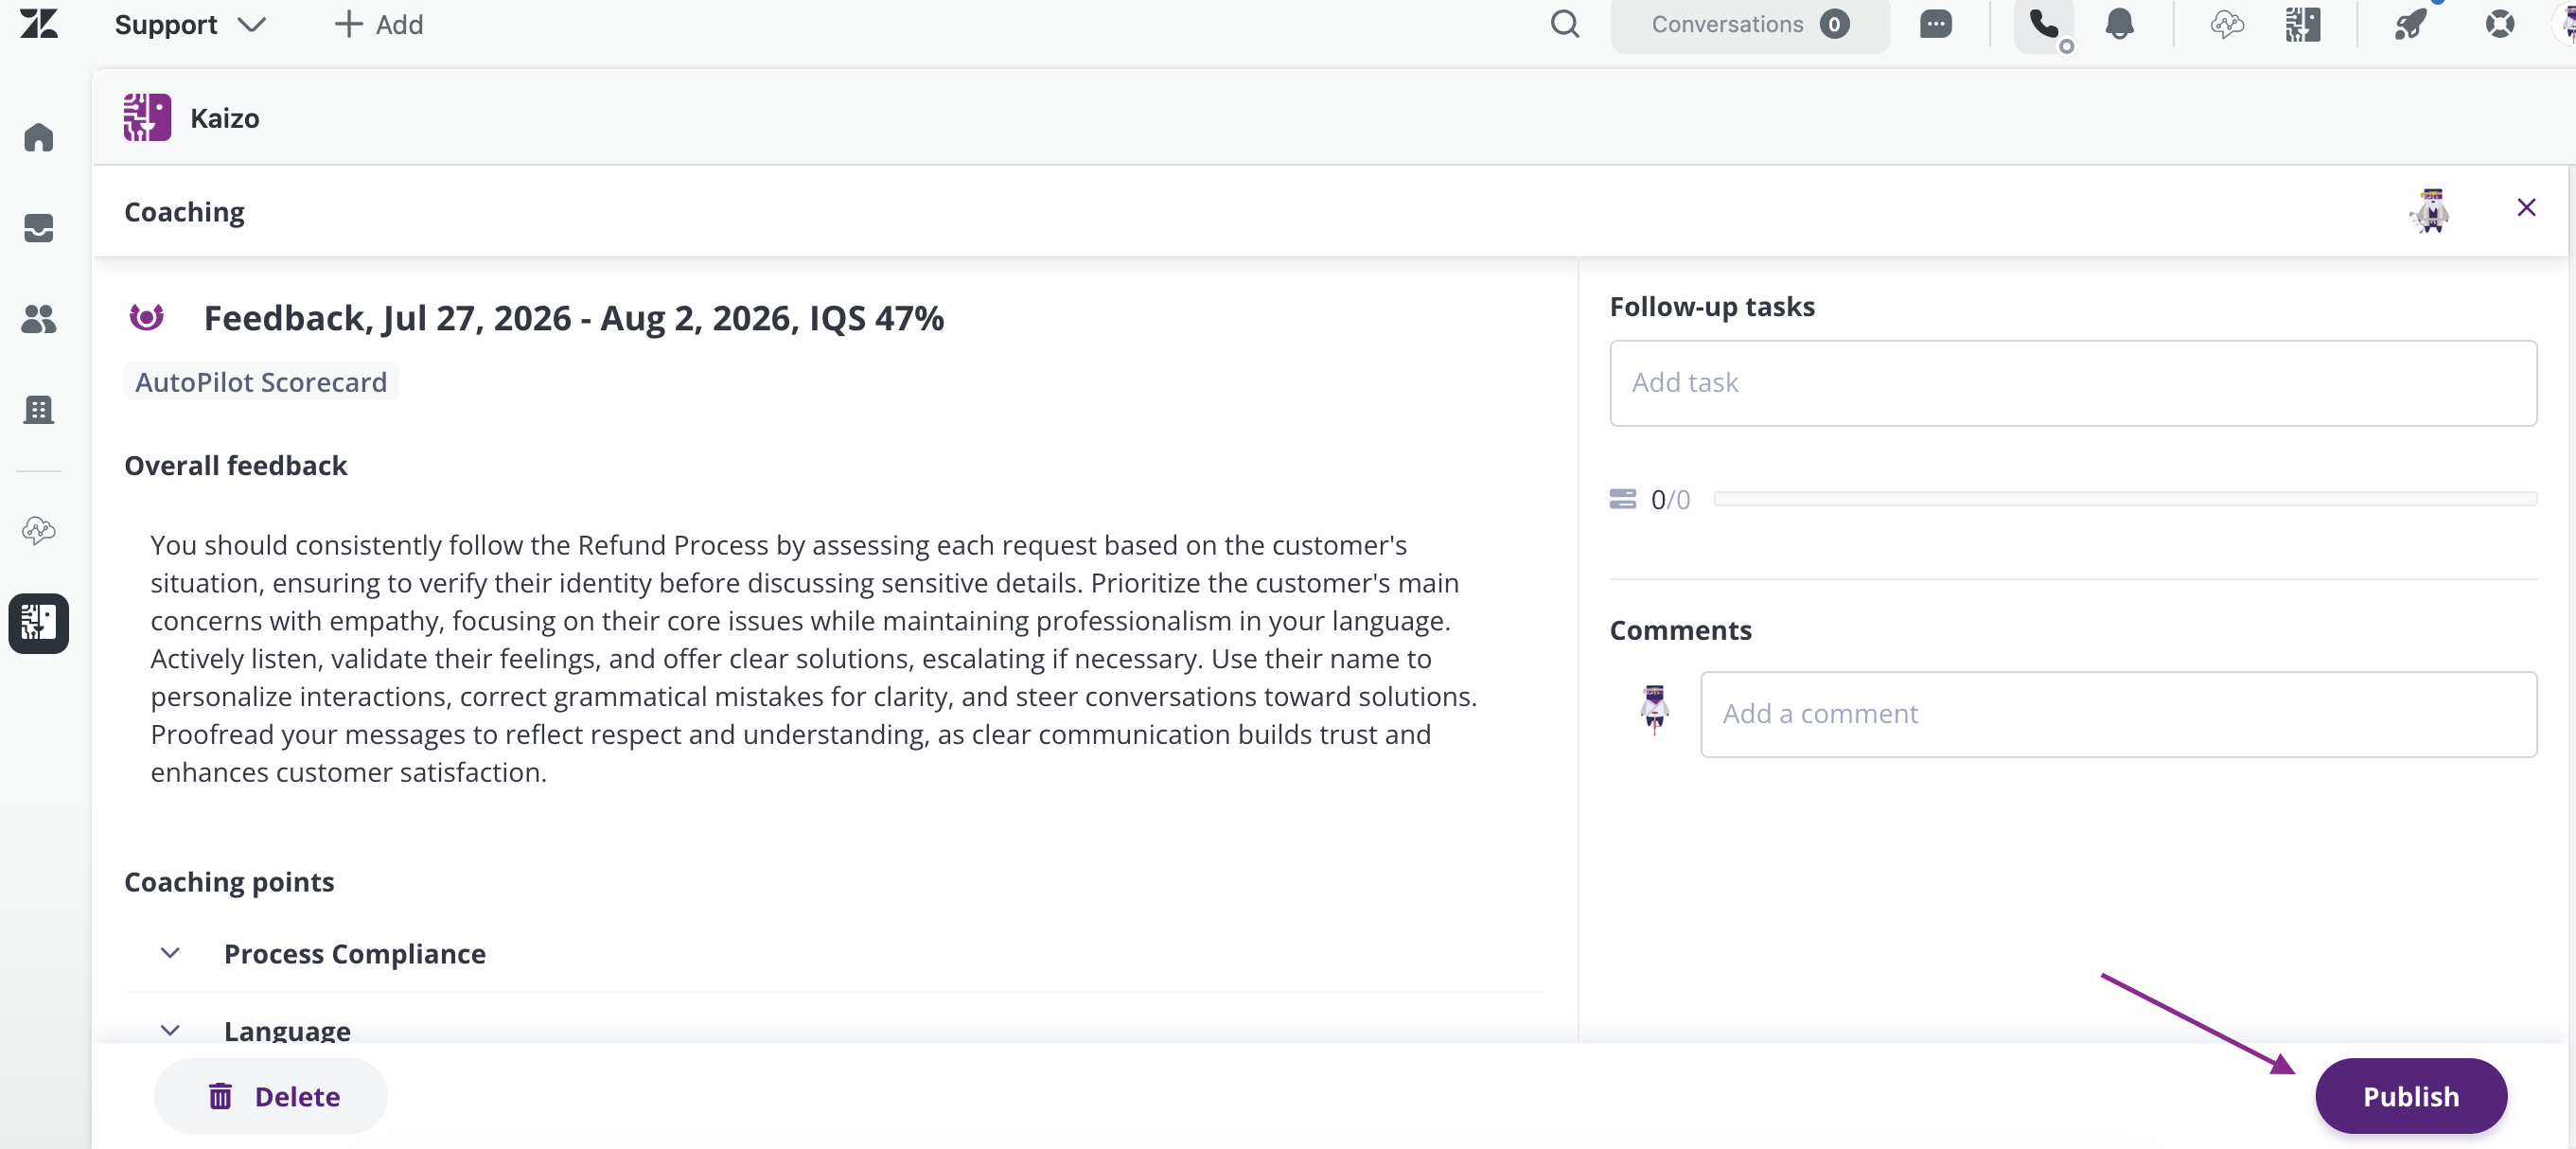This screenshot has width=2576, height=1149.
Task: Expand the Language coaching point
Action: coord(170,1030)
